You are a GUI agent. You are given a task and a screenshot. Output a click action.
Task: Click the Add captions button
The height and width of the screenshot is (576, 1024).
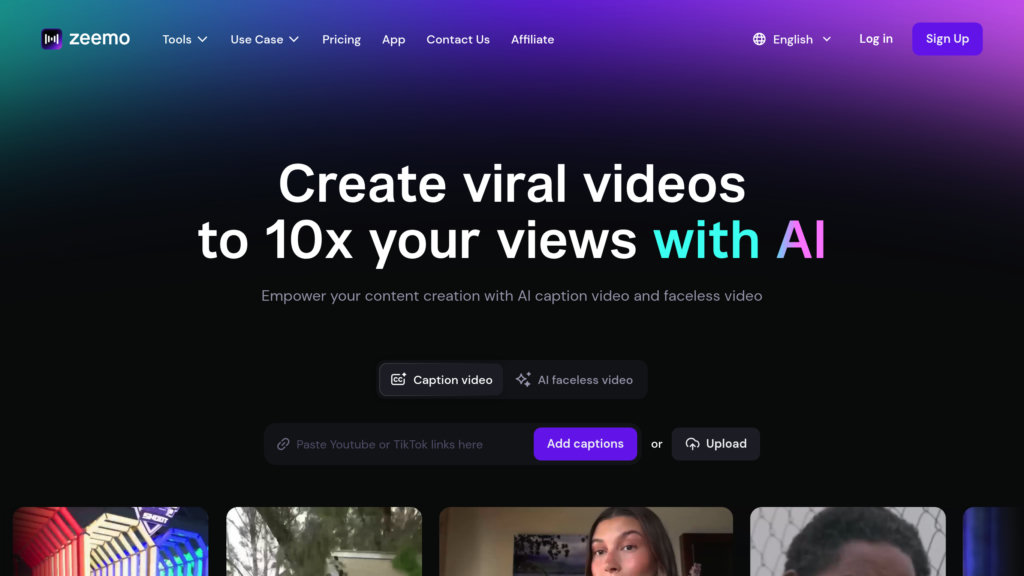point(585,444)
